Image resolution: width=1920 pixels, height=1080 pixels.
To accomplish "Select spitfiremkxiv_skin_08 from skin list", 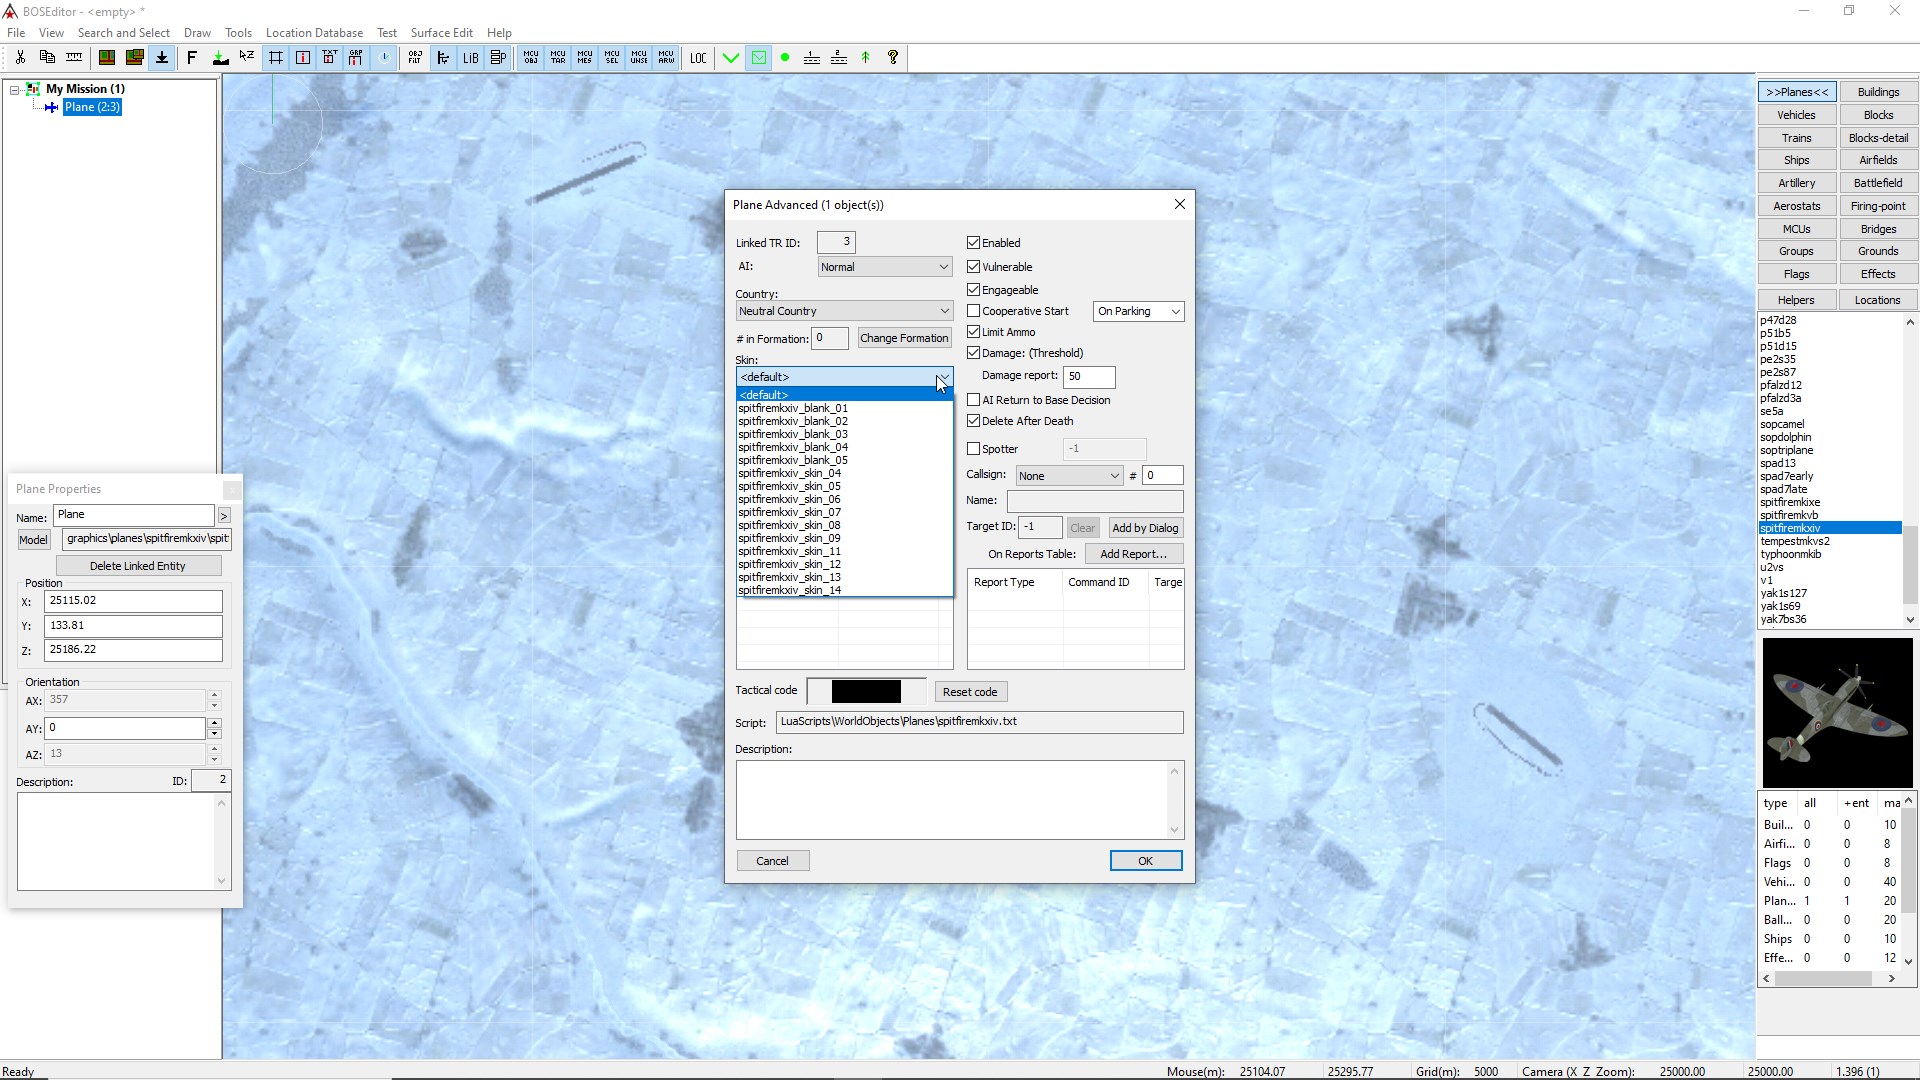I will [x=790, y=525].
